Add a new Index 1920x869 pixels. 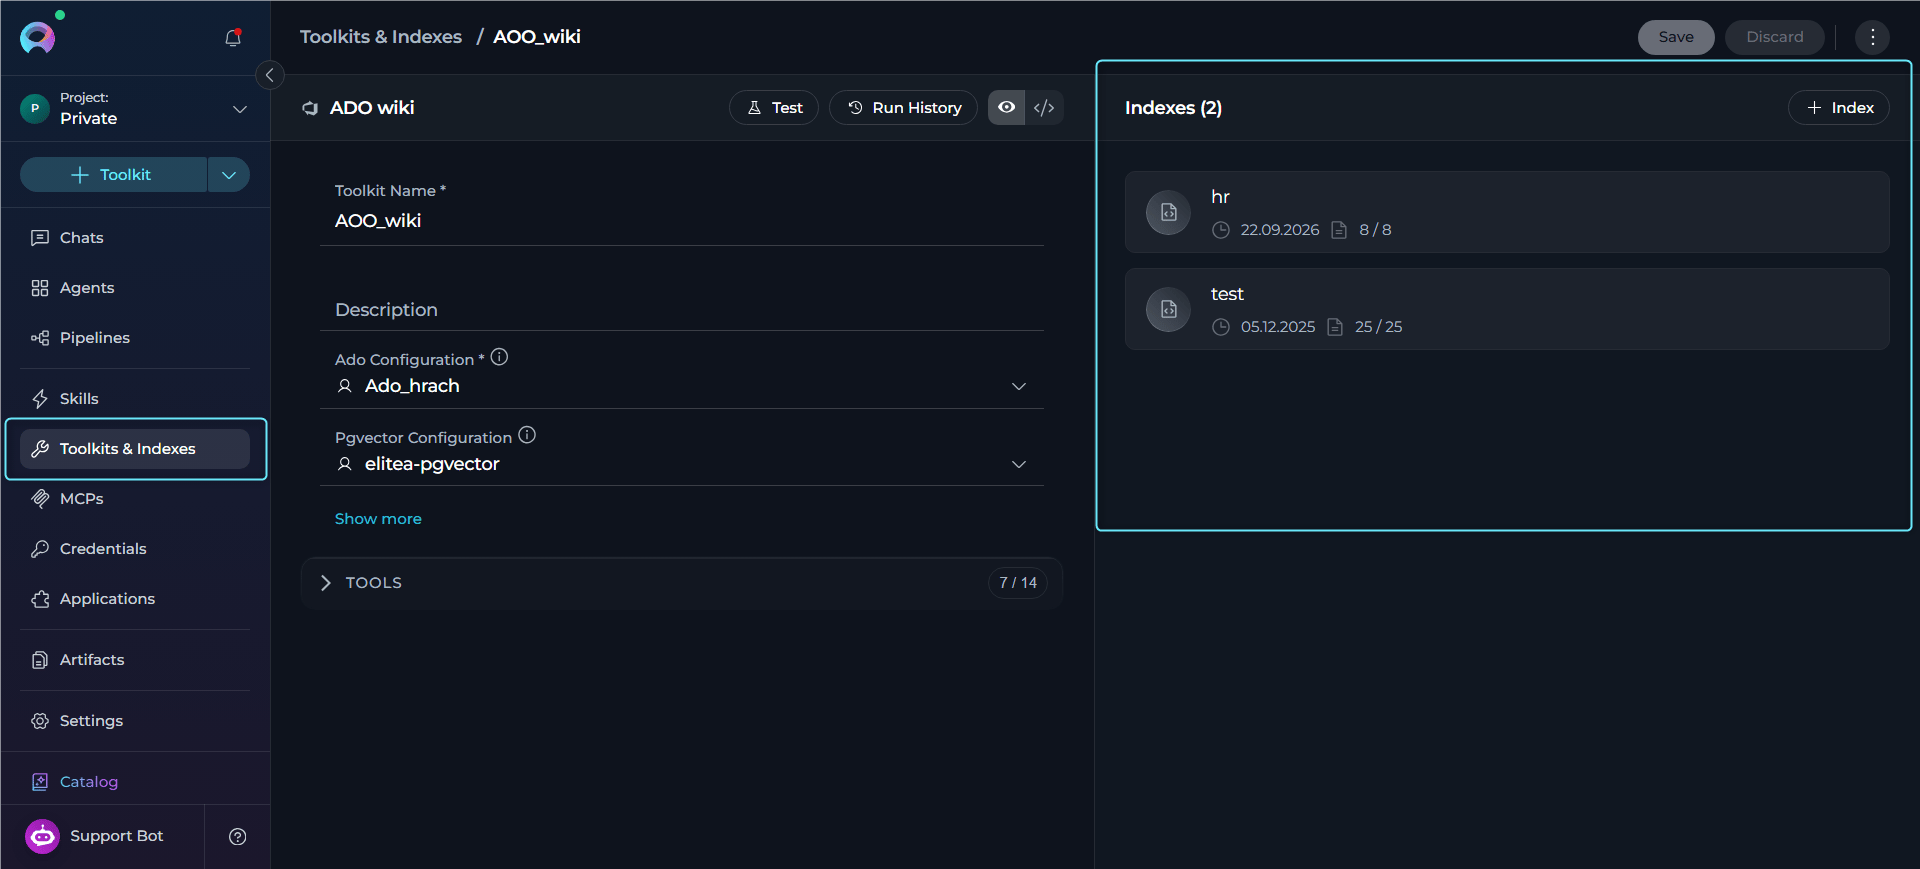pos(1838,108)
